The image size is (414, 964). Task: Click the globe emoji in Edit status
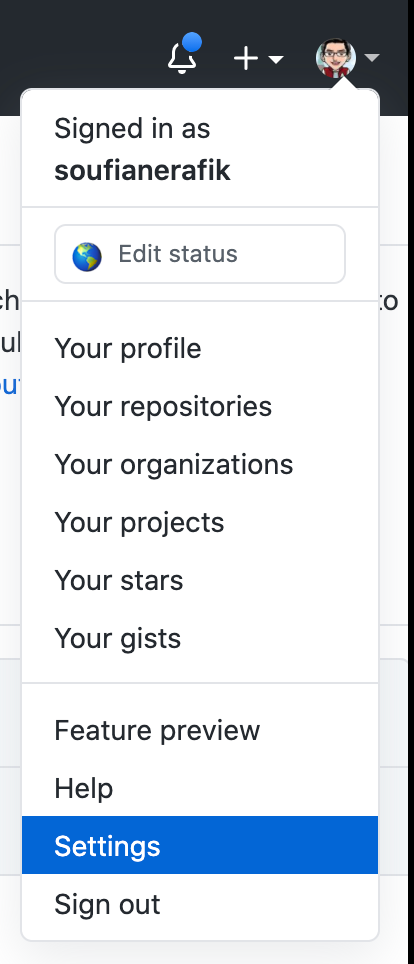87,256
